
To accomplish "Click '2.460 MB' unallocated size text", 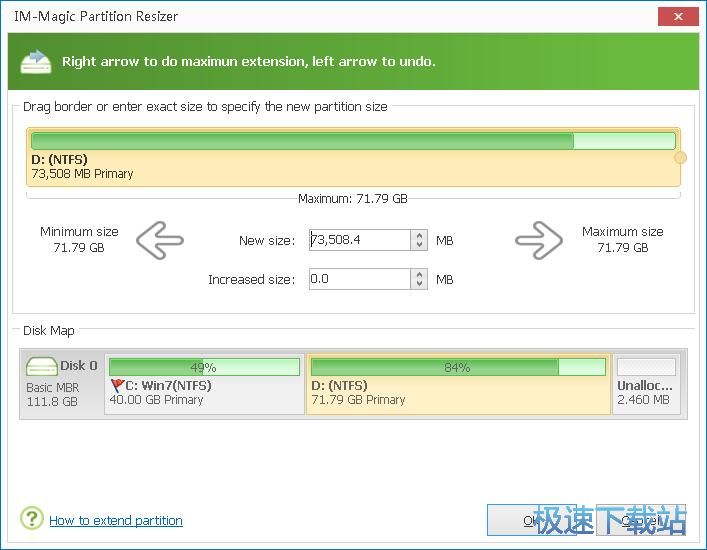I will [643, 400].
